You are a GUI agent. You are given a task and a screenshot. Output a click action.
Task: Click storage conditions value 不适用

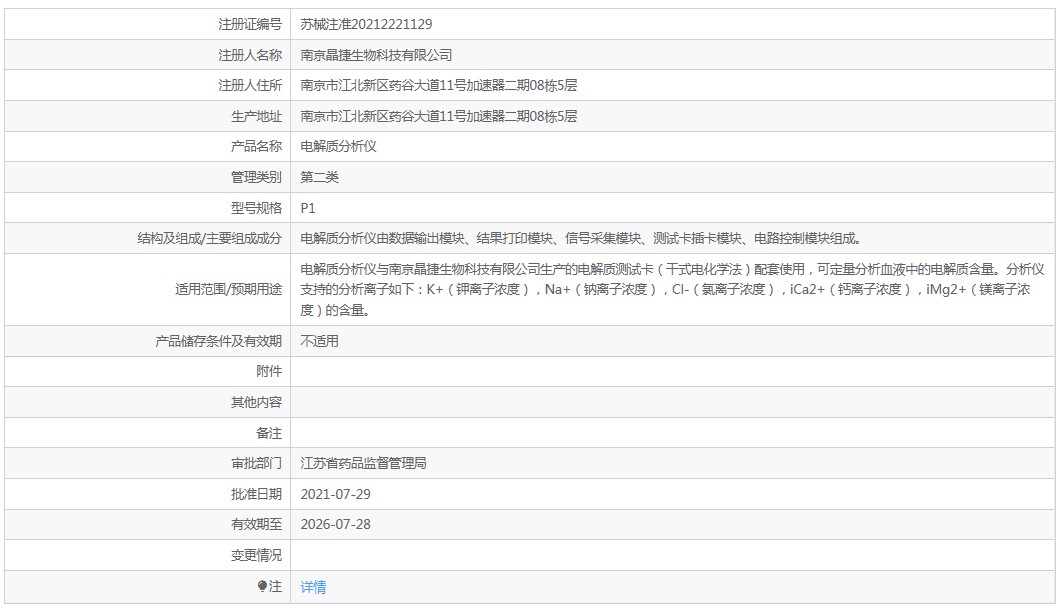point(320,341)
